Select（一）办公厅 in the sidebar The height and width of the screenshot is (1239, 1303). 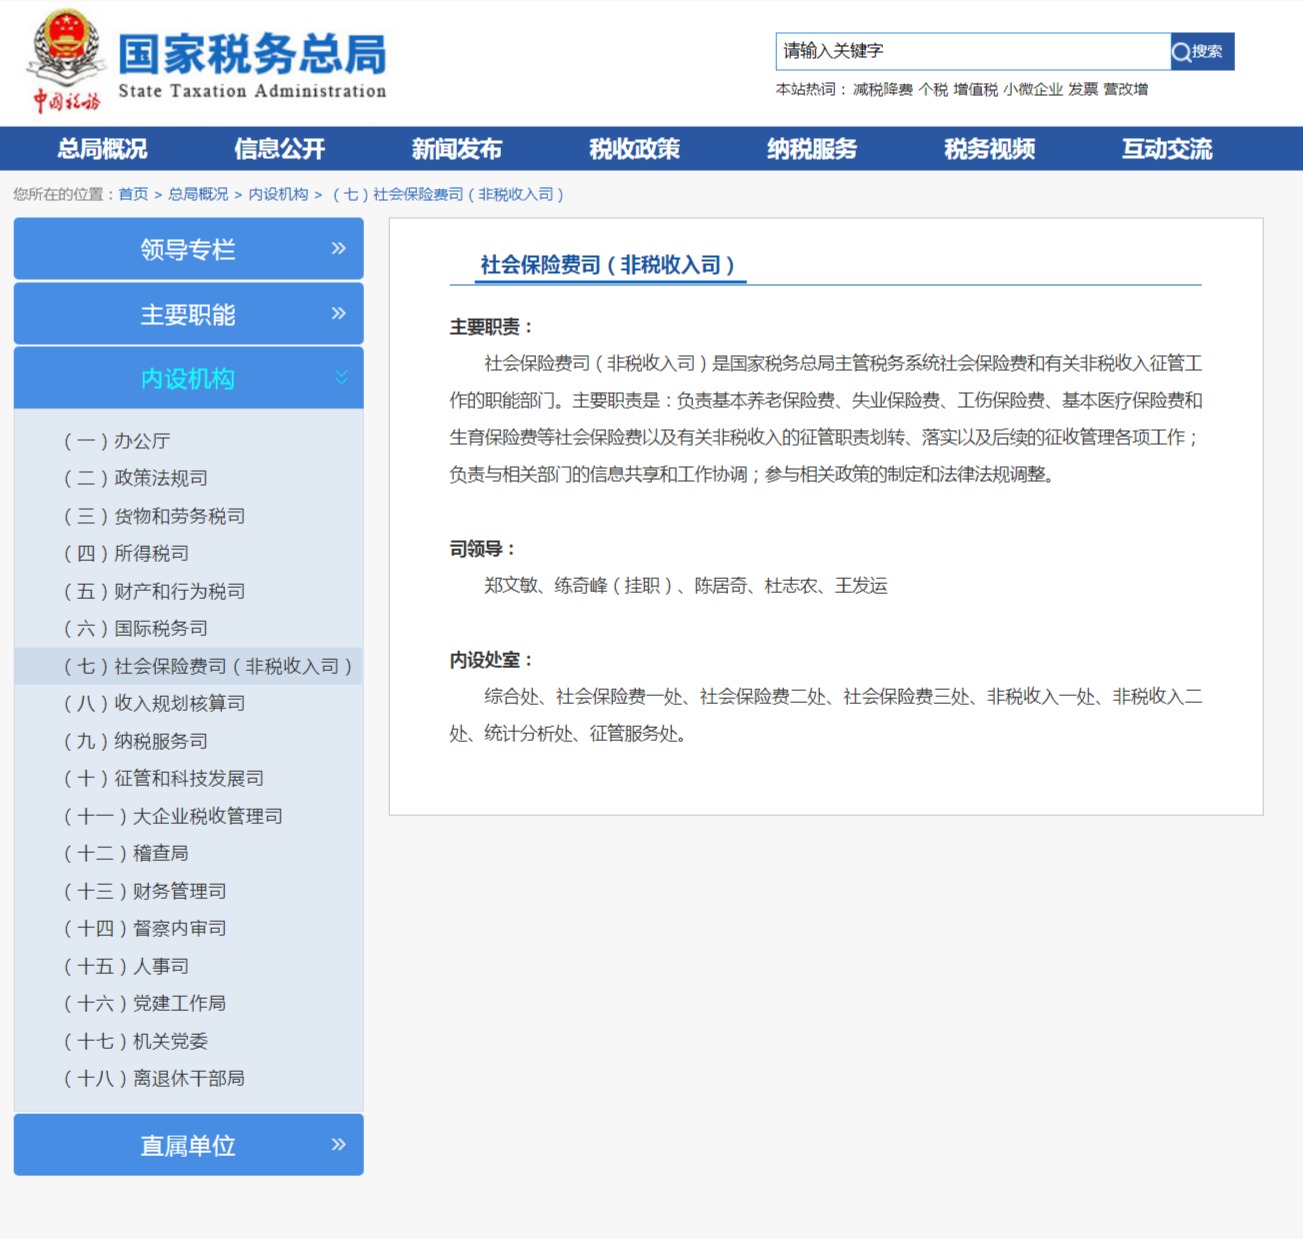[x=115, y=440]
